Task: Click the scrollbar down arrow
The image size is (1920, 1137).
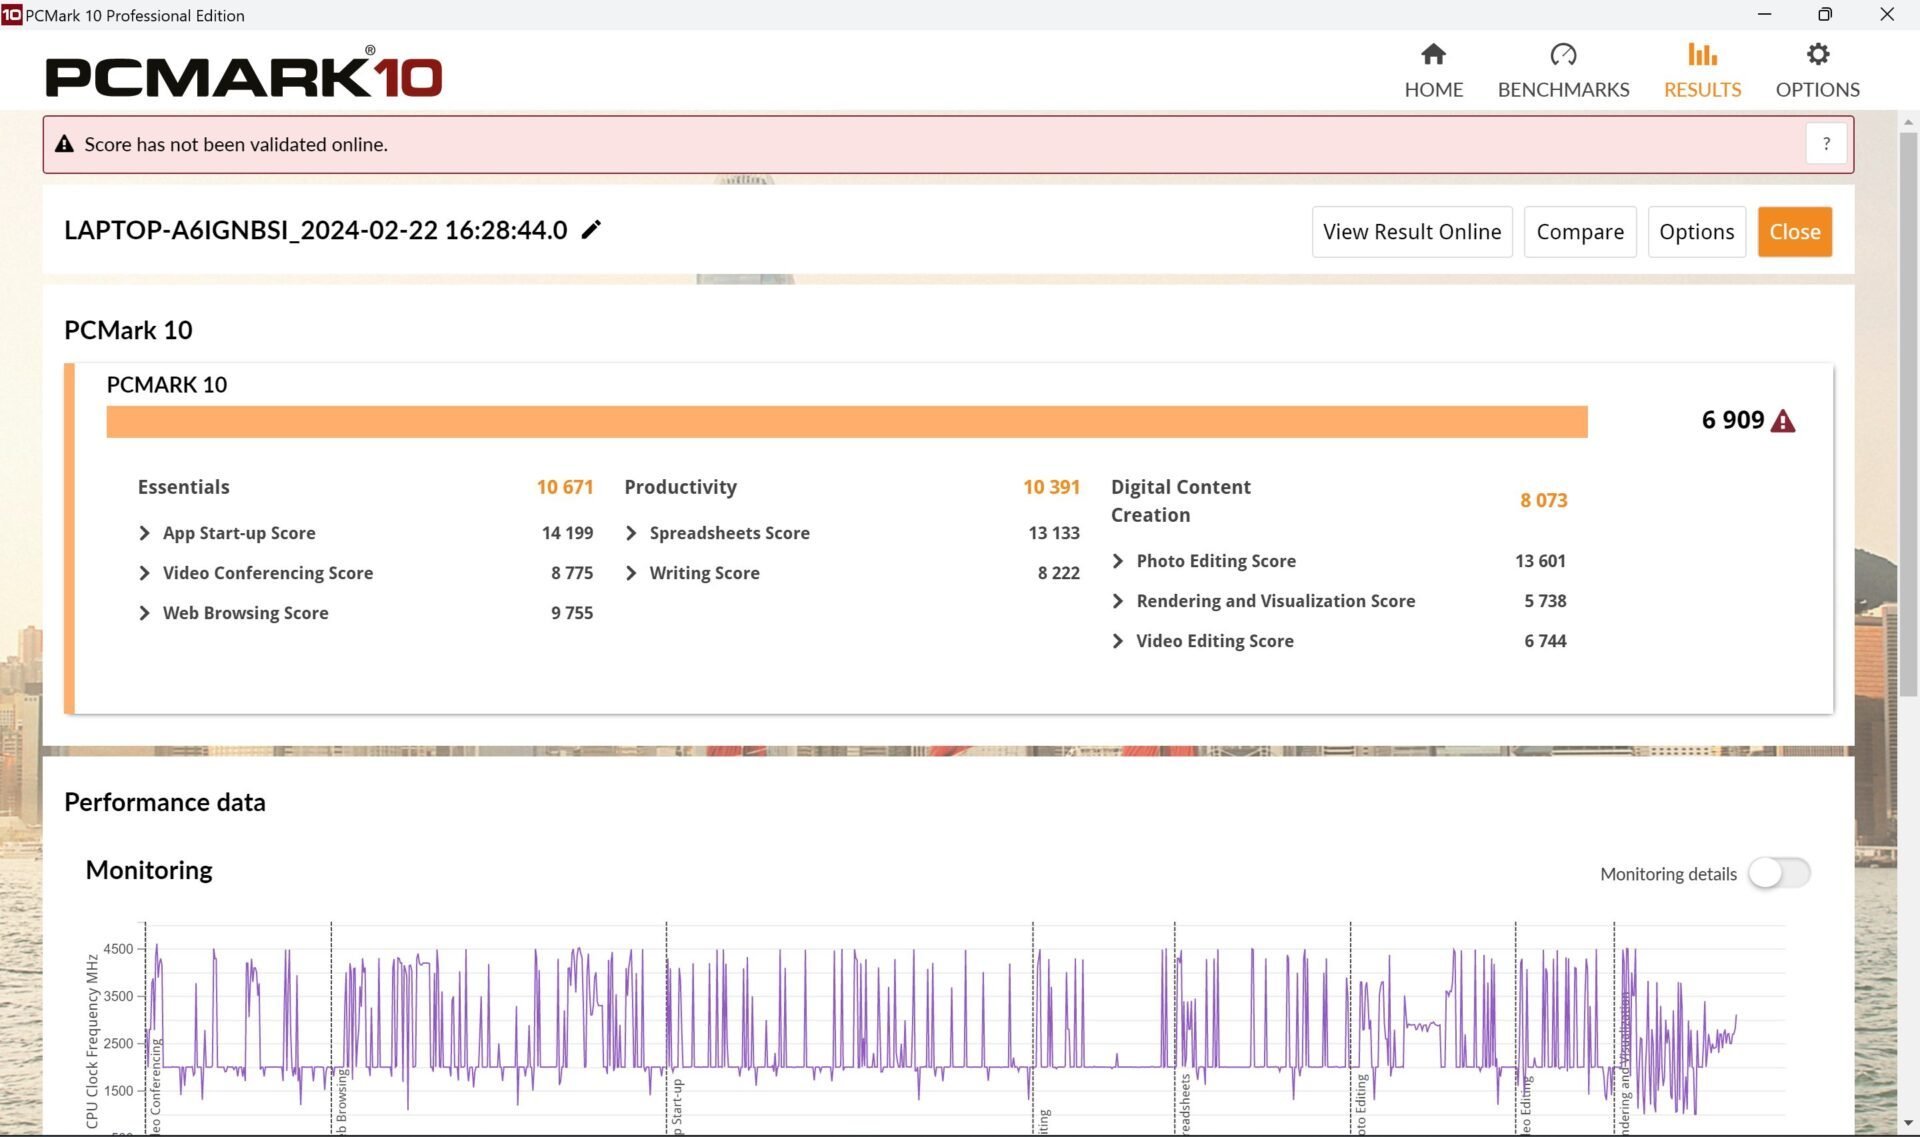Action: point(1908,1124)
